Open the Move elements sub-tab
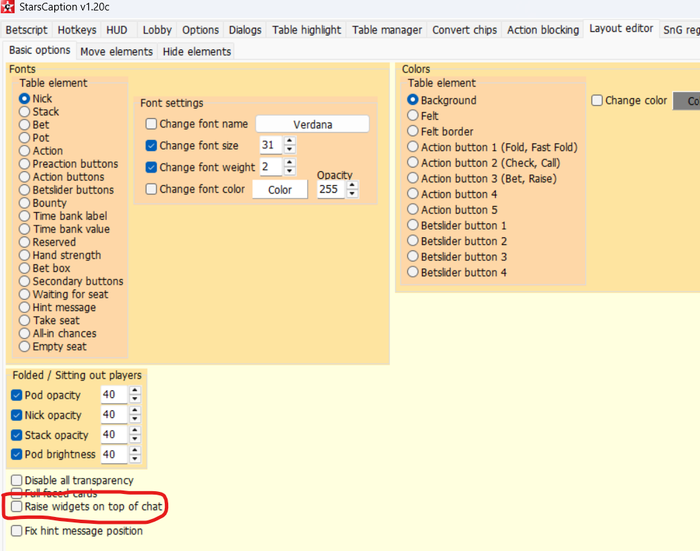Viewport: 700px width, 551px height. pyautogui.click(x=117, y=52)
